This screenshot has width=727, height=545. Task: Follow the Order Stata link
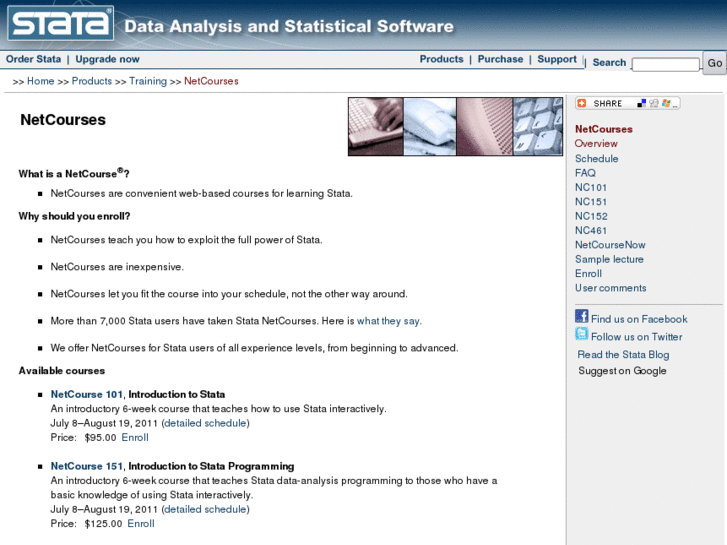pos(33,60)
